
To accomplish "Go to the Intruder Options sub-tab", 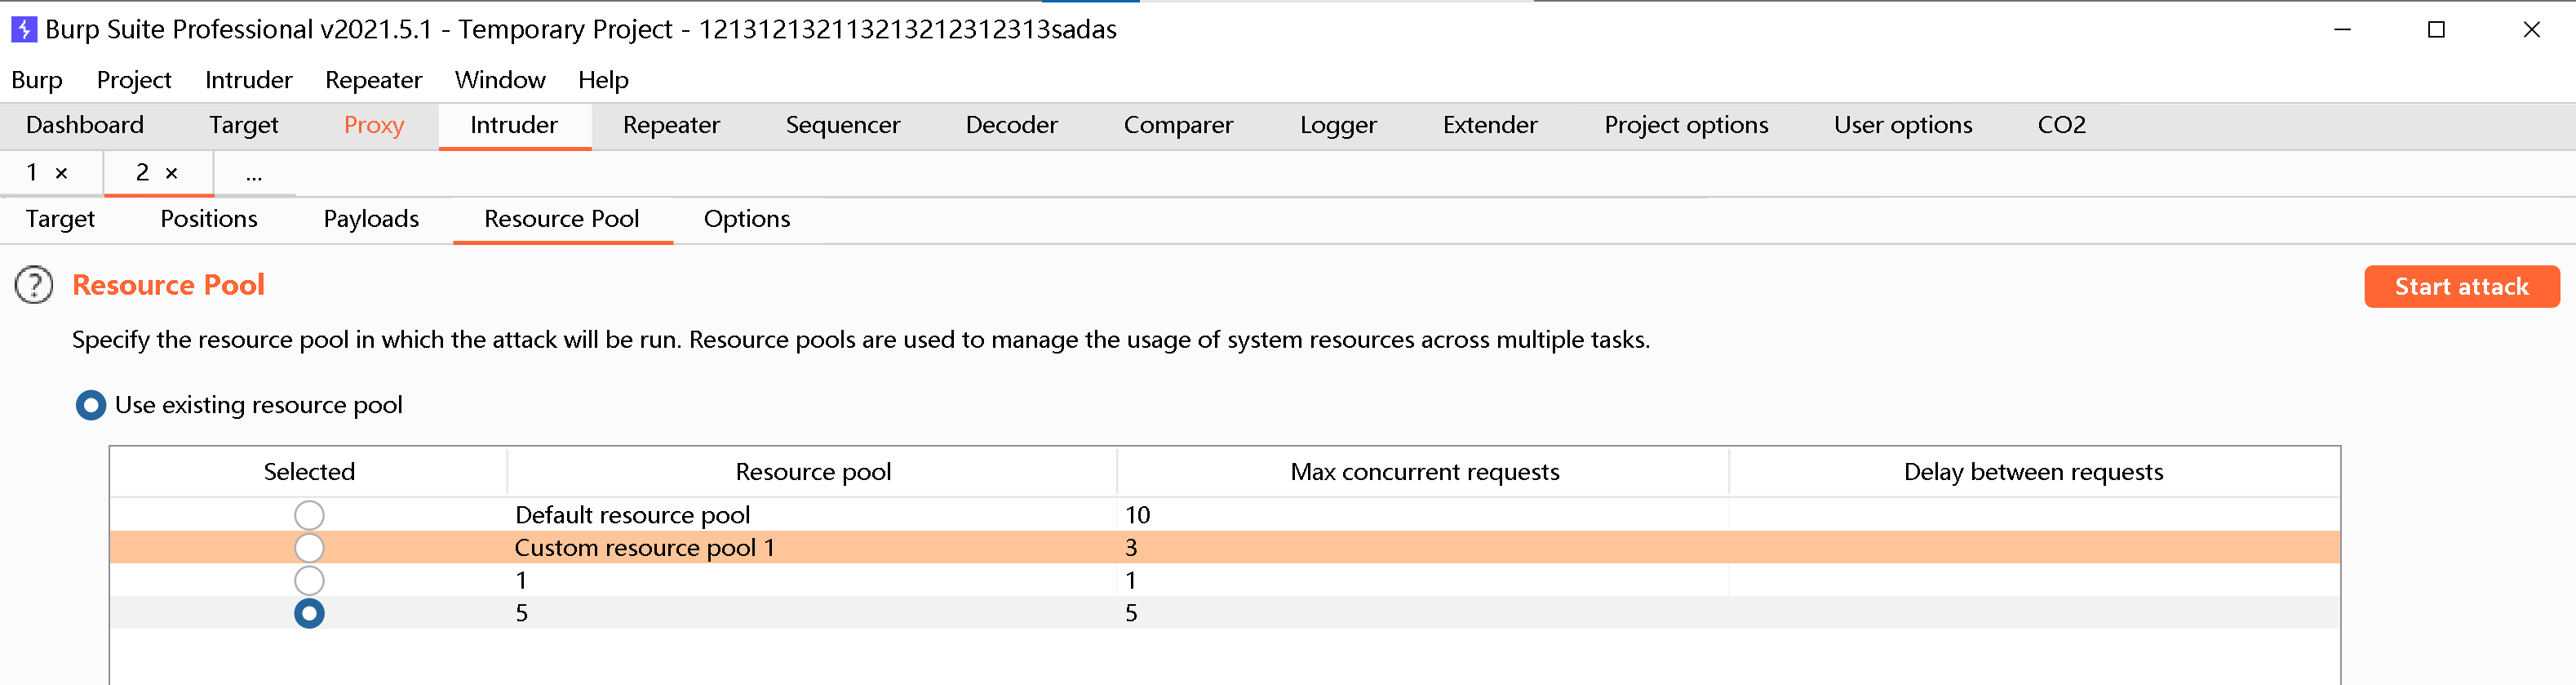I will [746, 219].
